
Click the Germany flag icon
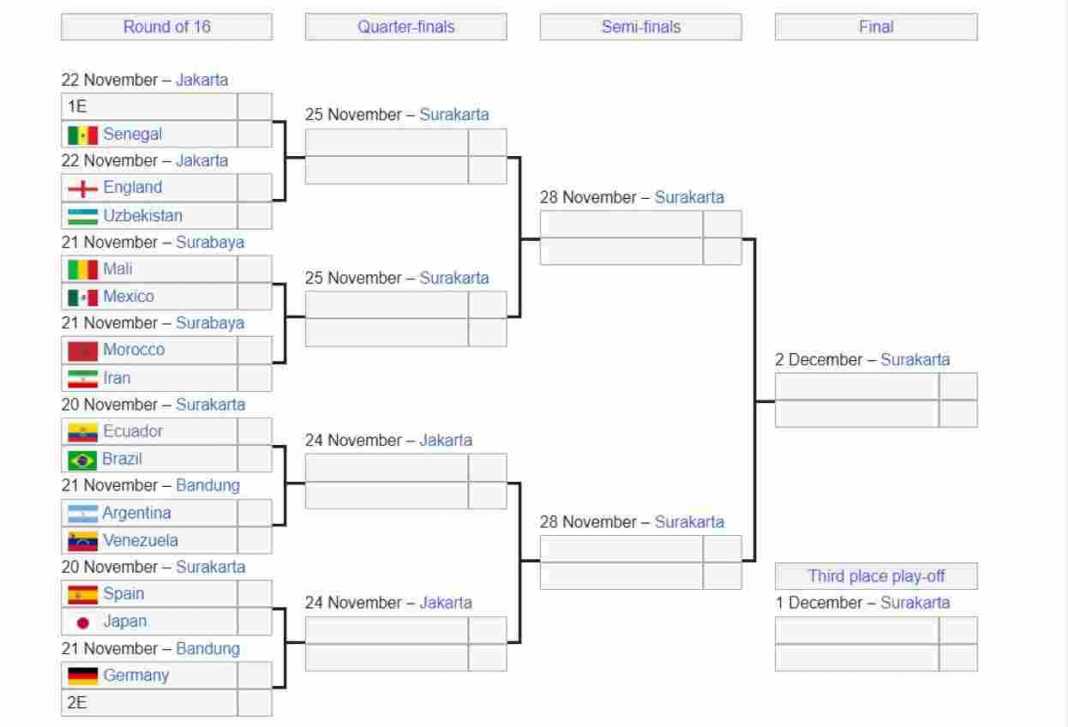click(x=82, y=676)
